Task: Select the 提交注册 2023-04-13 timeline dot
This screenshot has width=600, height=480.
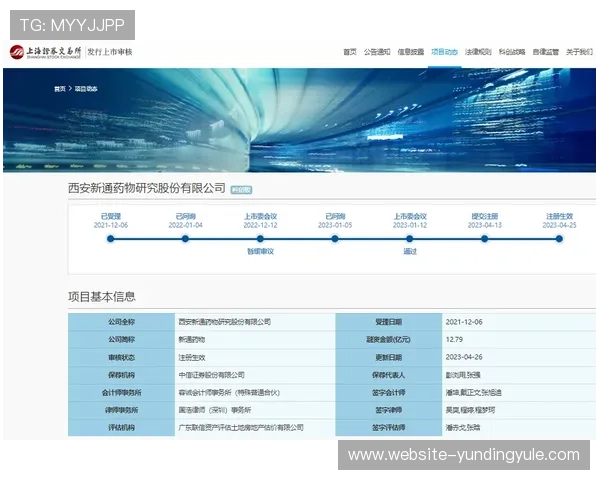Action: click(484, 239)
